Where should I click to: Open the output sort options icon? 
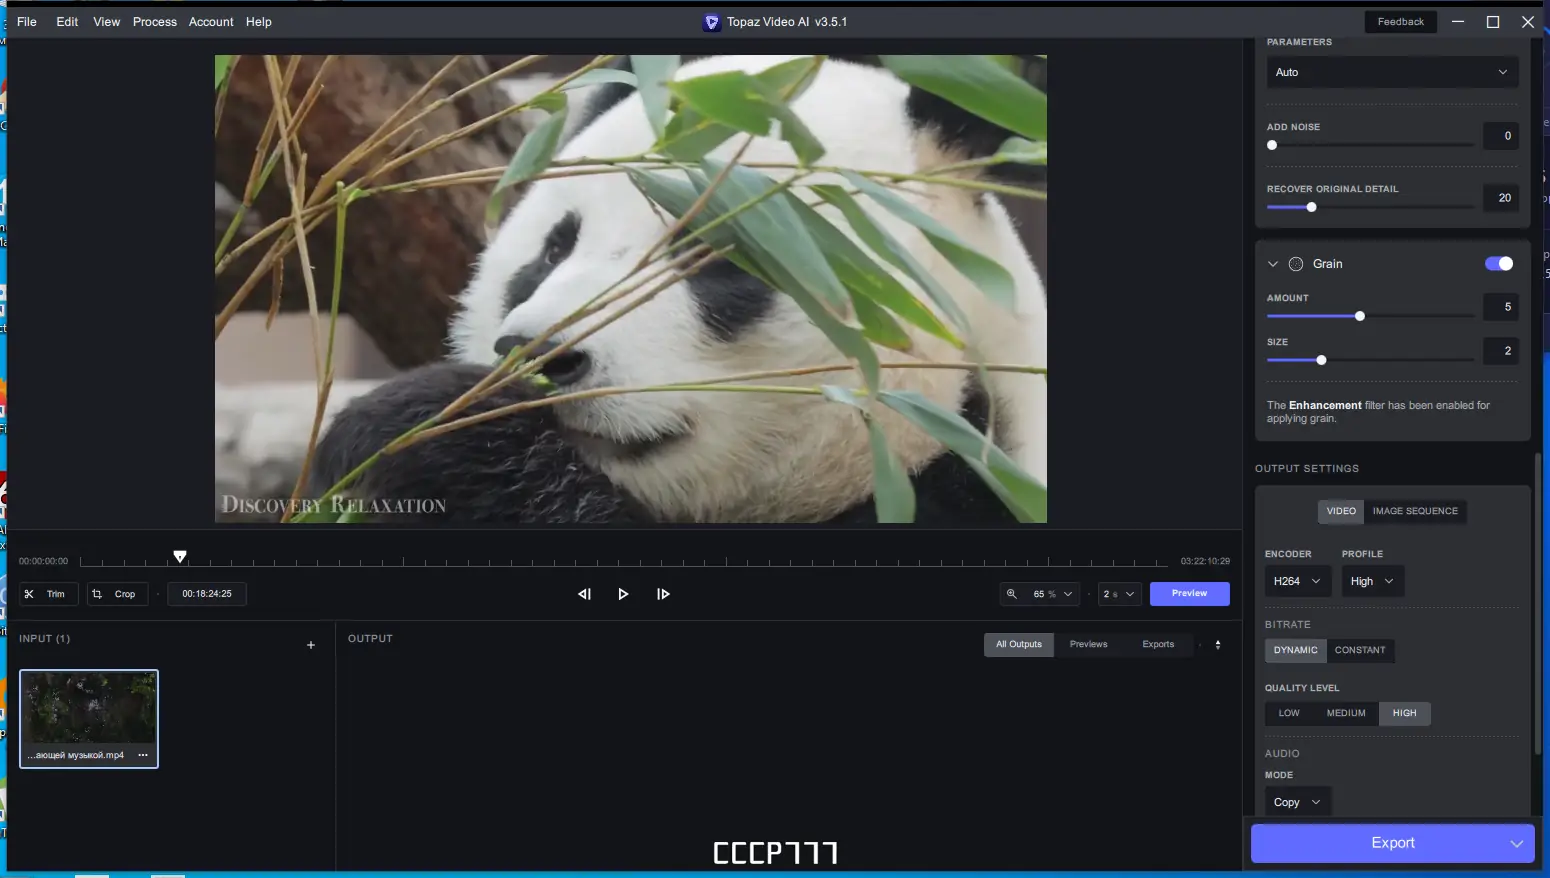click(x=1218, y=645)
